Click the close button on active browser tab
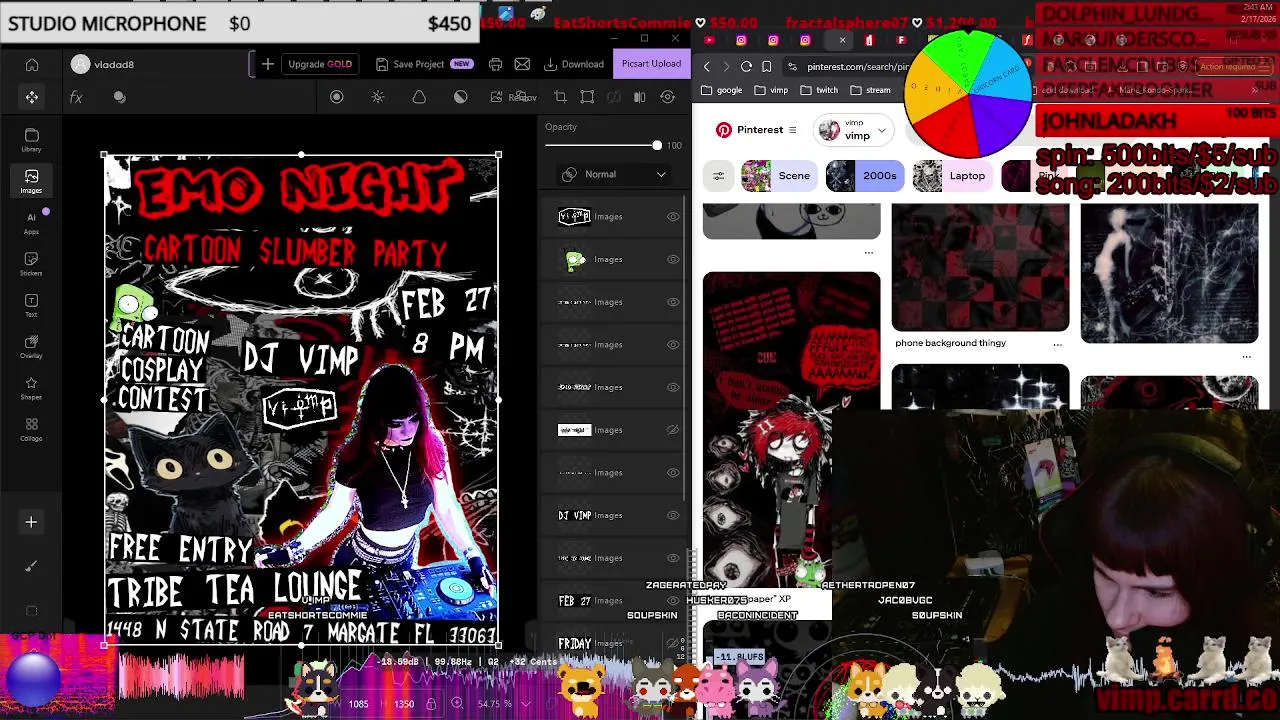This screenshot has height=720, width=1280. coord(842,40)
